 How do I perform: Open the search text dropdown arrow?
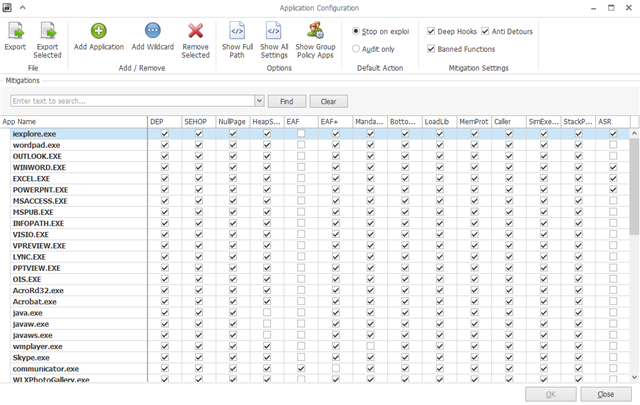(259, 100)
